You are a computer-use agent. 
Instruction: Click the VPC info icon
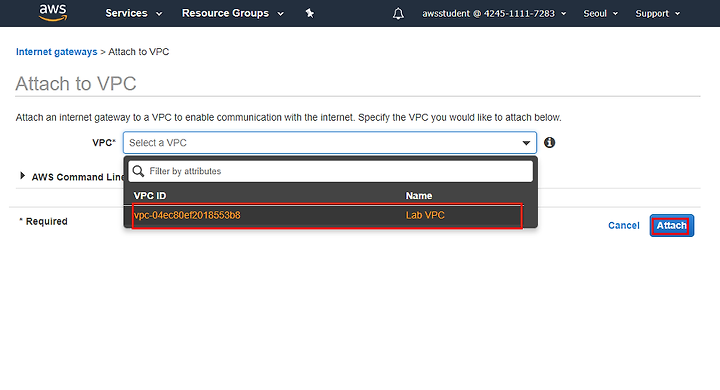click(549, 142)
